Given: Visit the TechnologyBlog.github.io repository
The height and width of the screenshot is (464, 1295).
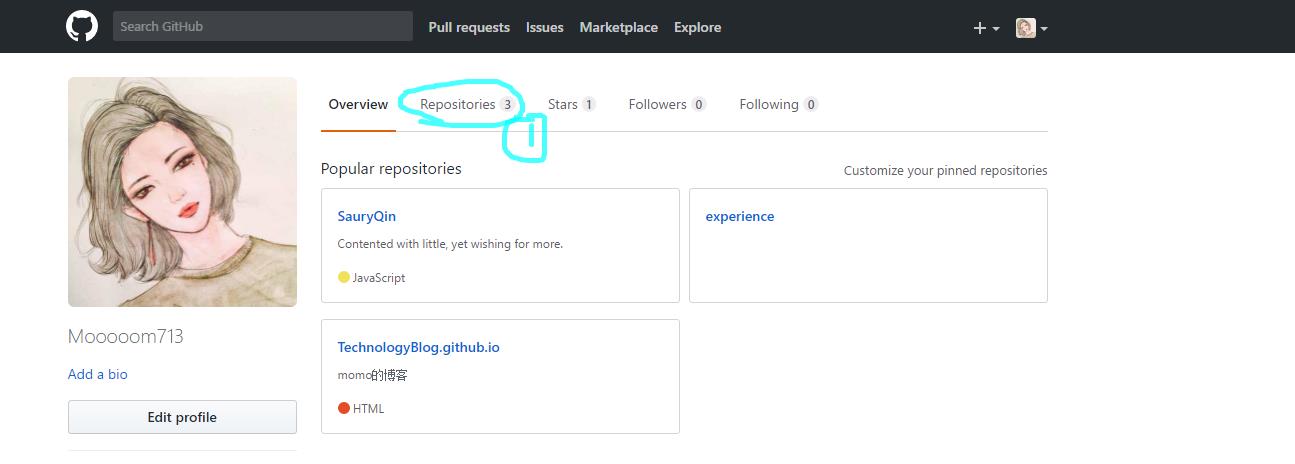Looking at the screenshot, I should 418,347.
